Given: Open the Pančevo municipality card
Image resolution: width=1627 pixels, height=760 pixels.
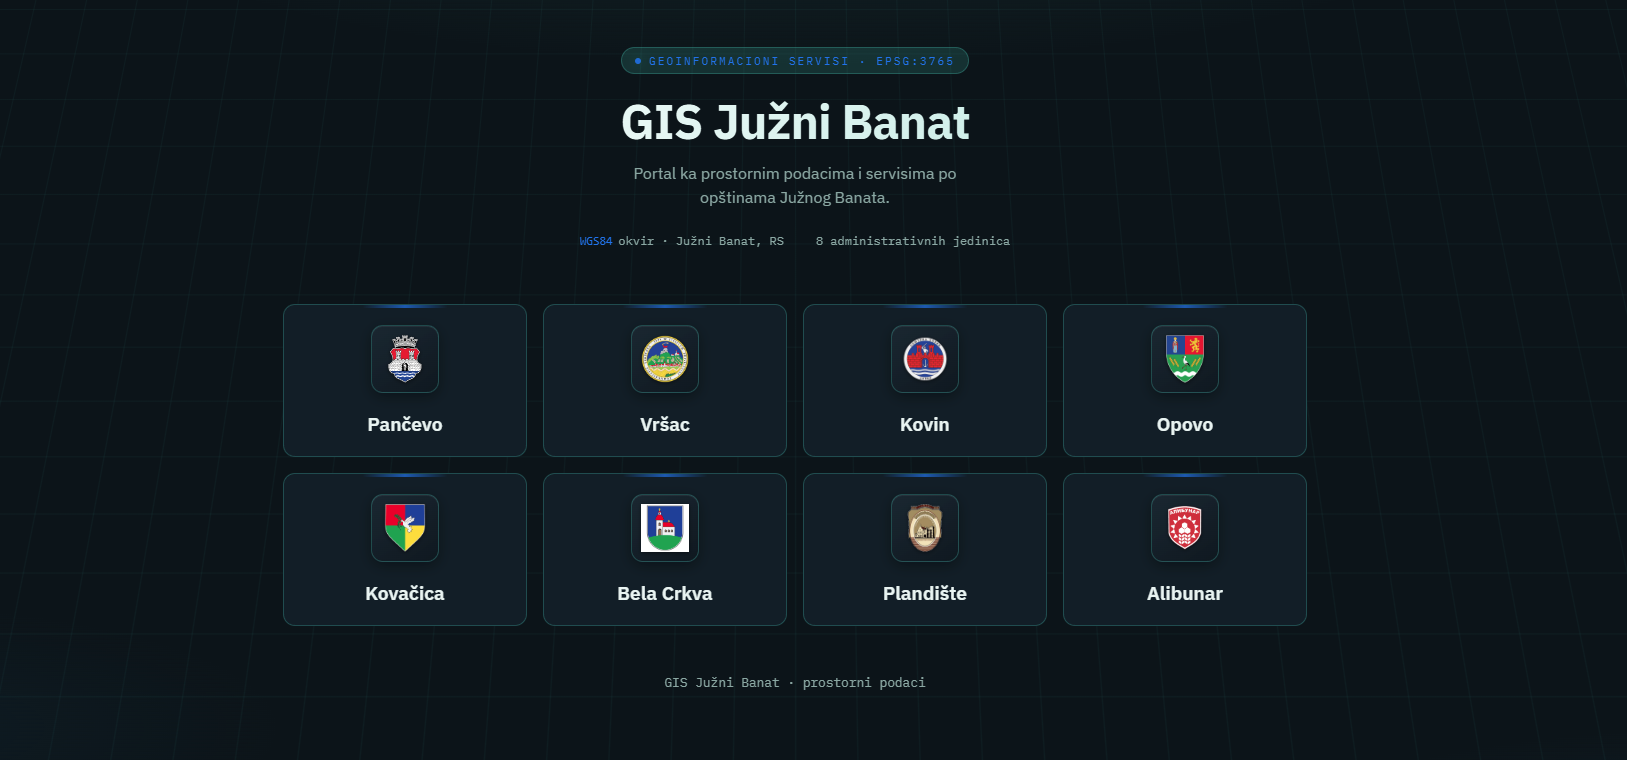Looking at the screenshot, I should pyautogui.click(x=405, y=380).
